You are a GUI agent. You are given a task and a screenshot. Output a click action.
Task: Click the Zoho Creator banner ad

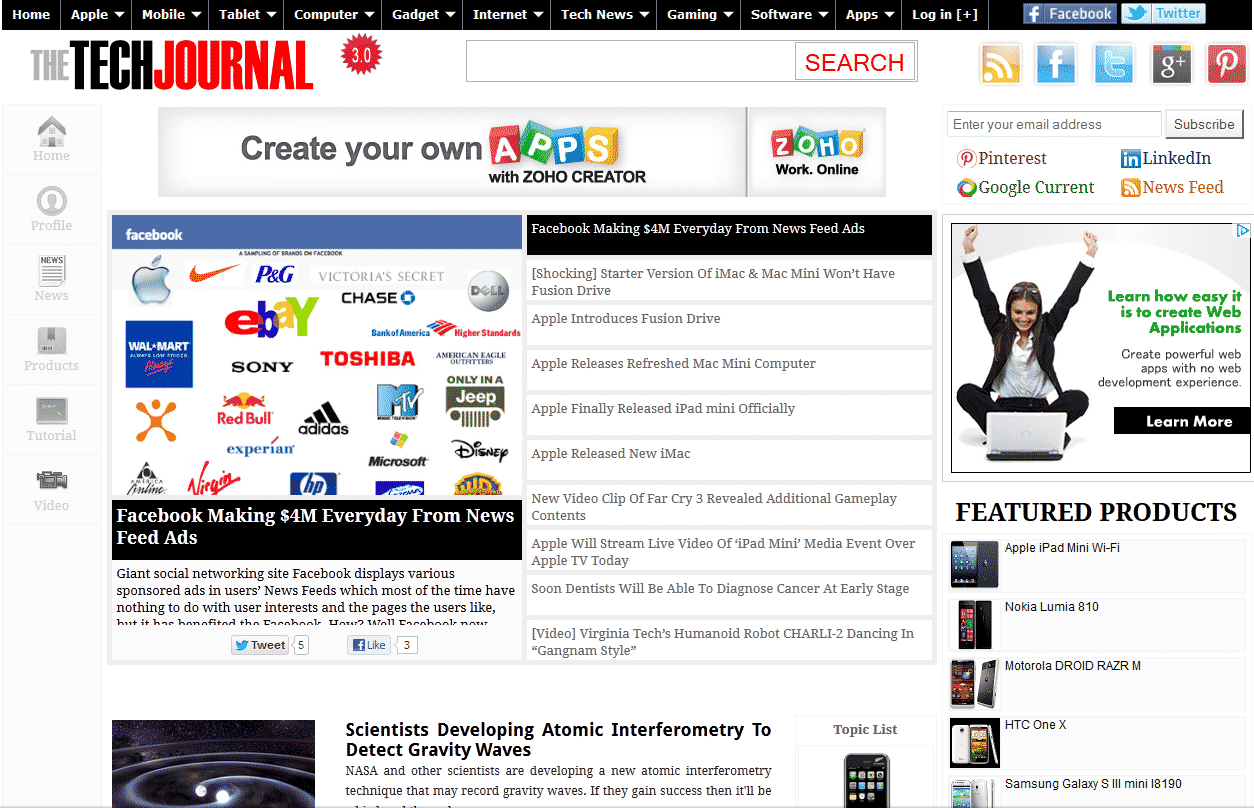522,152
